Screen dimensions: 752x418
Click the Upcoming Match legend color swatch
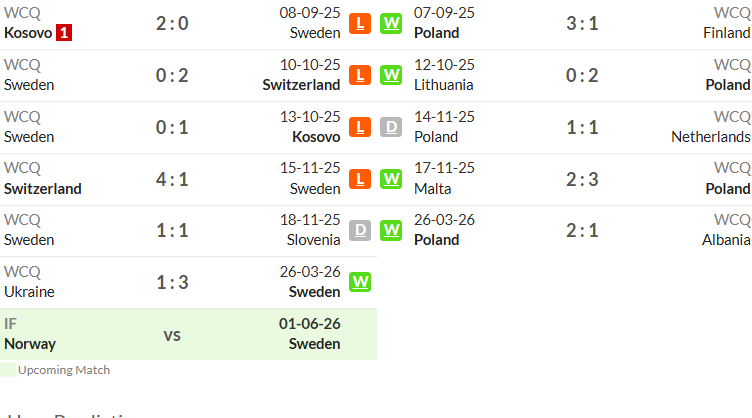(8, 370)
